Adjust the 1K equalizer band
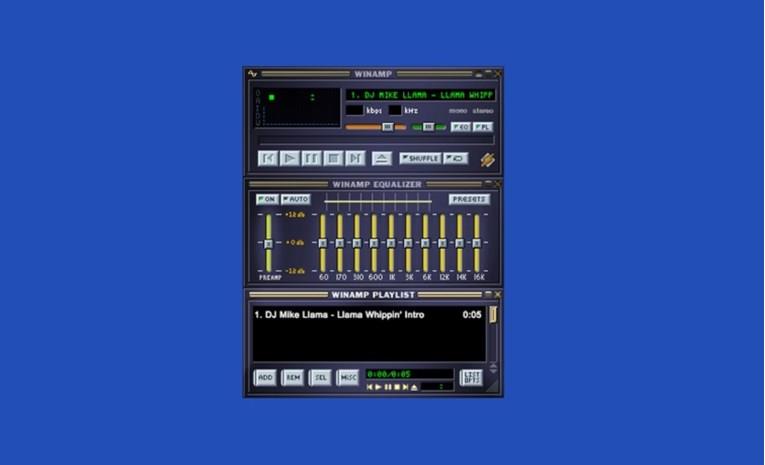This screenshot has height=465, width=765. 391,243
